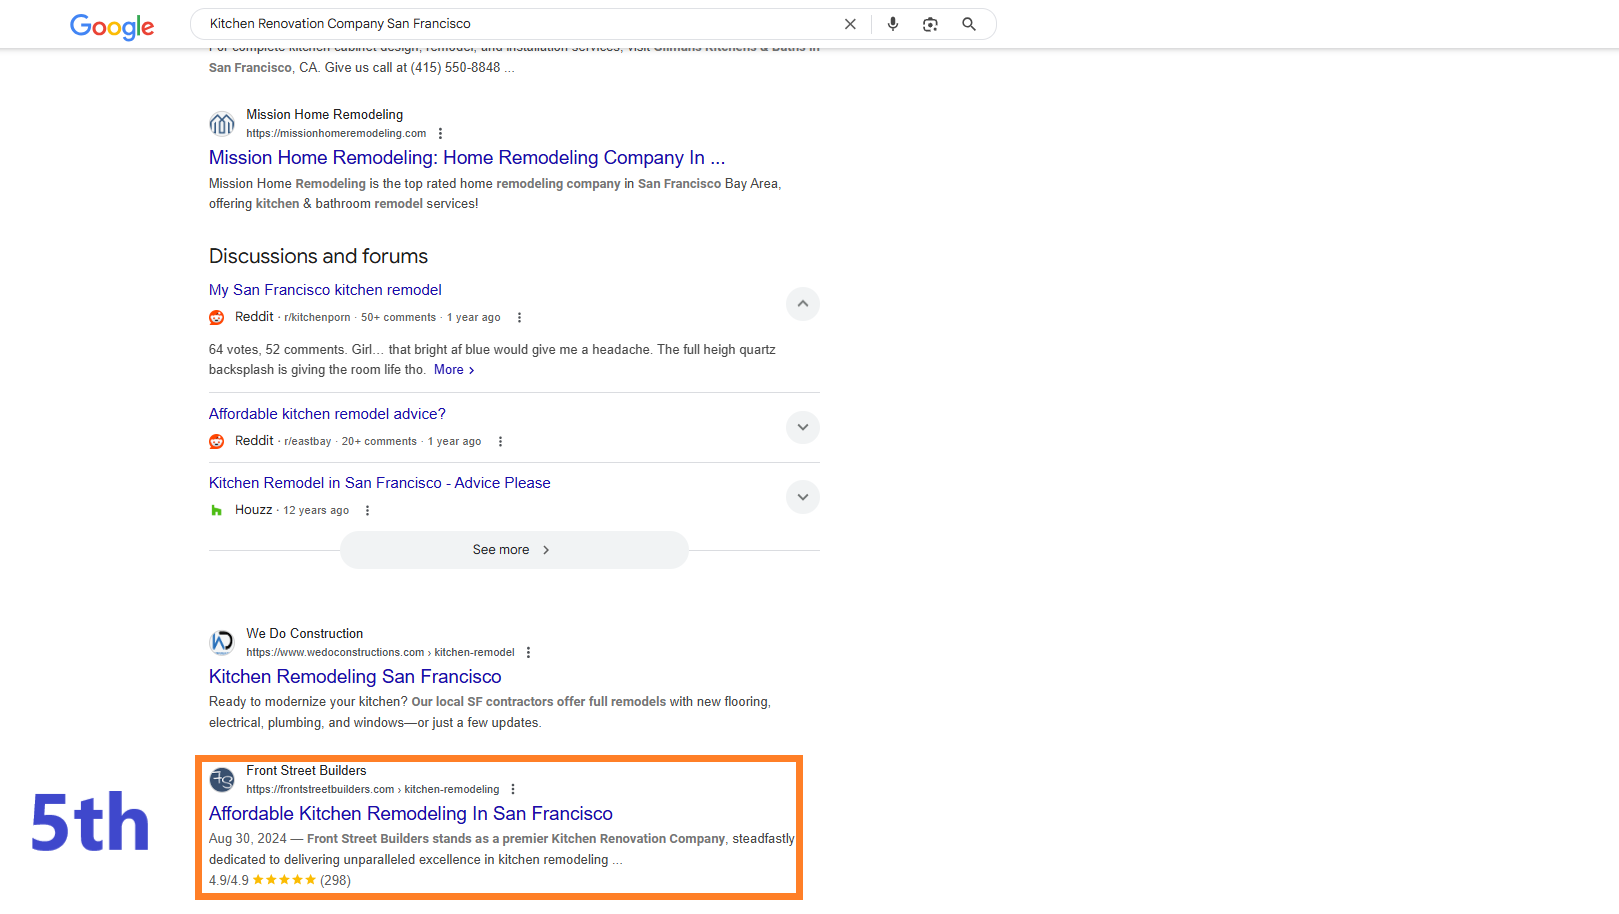The width and height of the screenshot is (1619, 914).
Task: Click the Google logo
Action: pyautogui.click(x=112, y=26)
